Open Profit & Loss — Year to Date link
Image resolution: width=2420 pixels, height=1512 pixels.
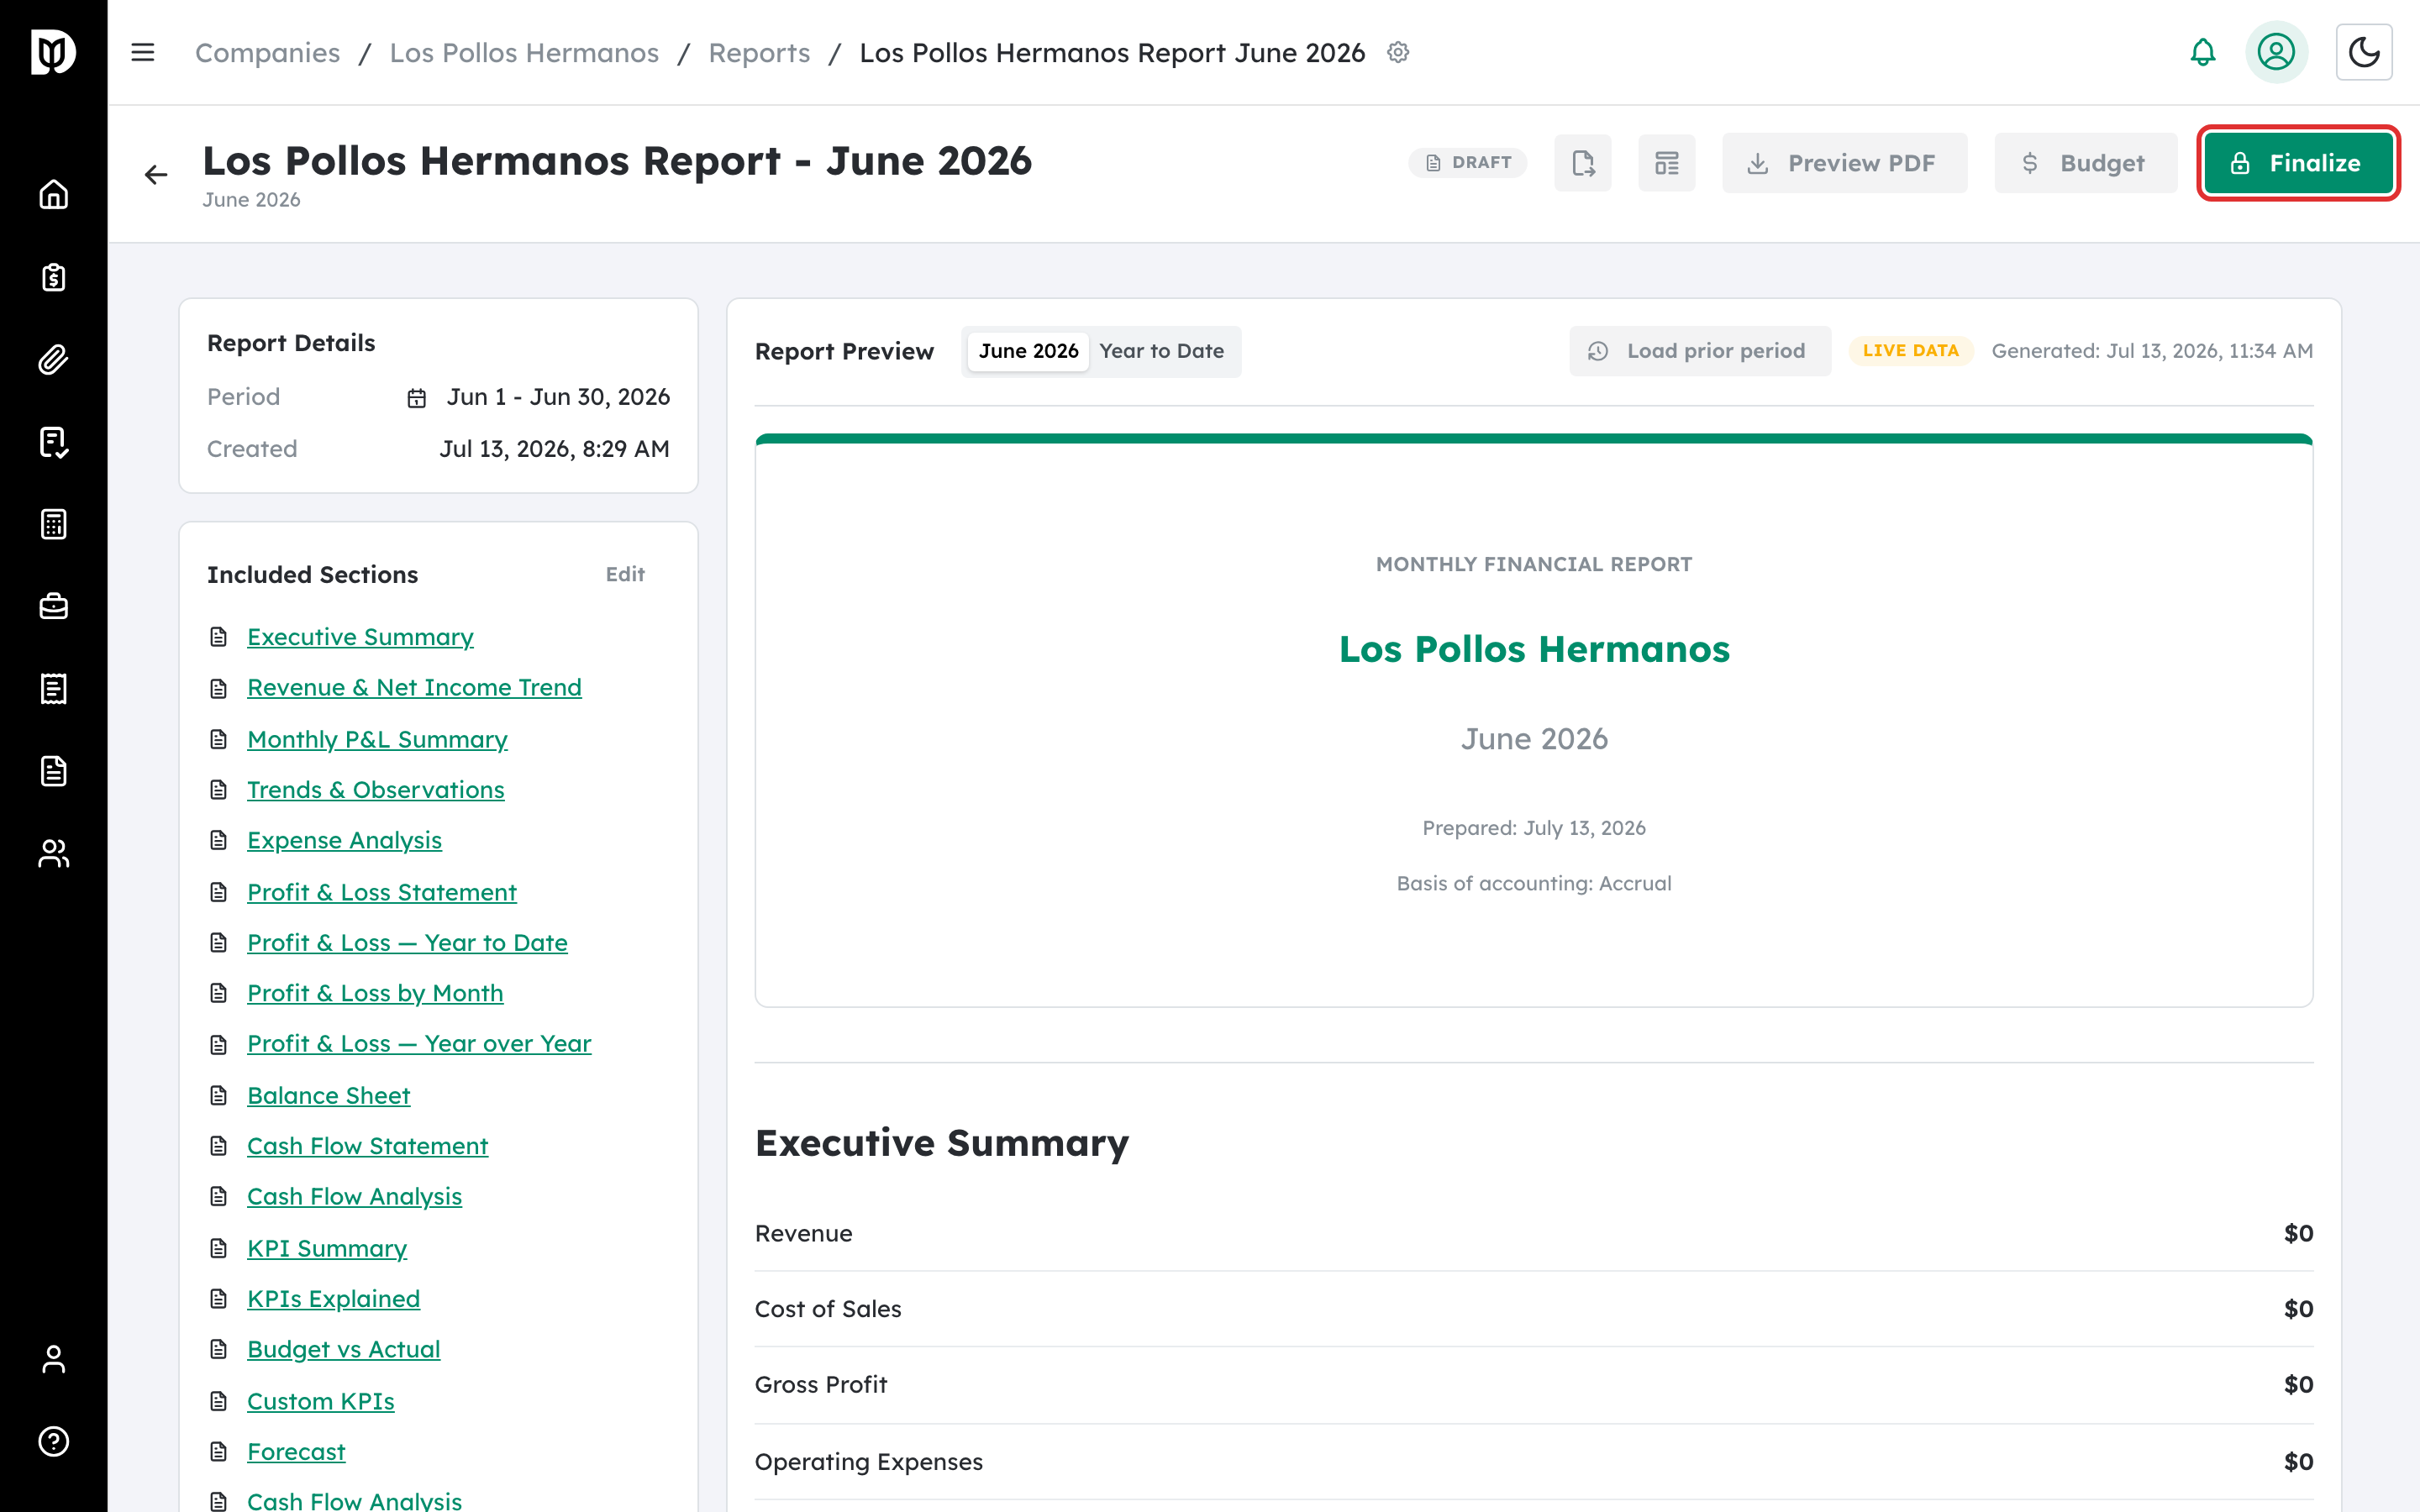point(407,943)
